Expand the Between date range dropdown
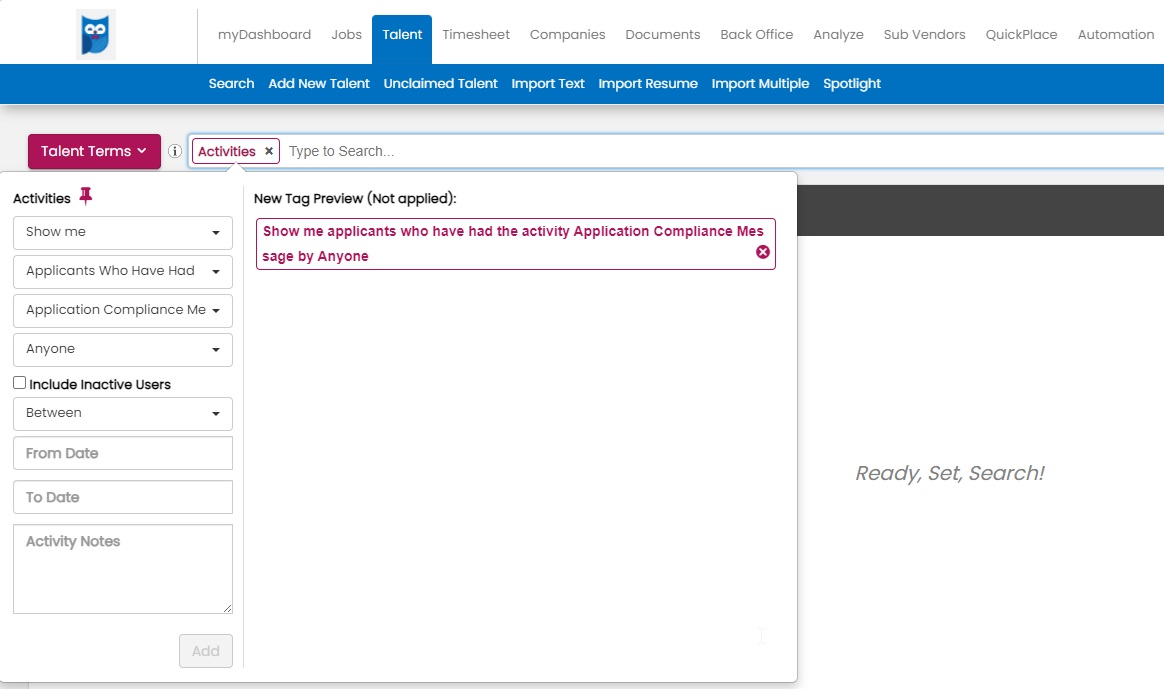The width and height of the screenshot is (1164, 689). pos(122,413)
